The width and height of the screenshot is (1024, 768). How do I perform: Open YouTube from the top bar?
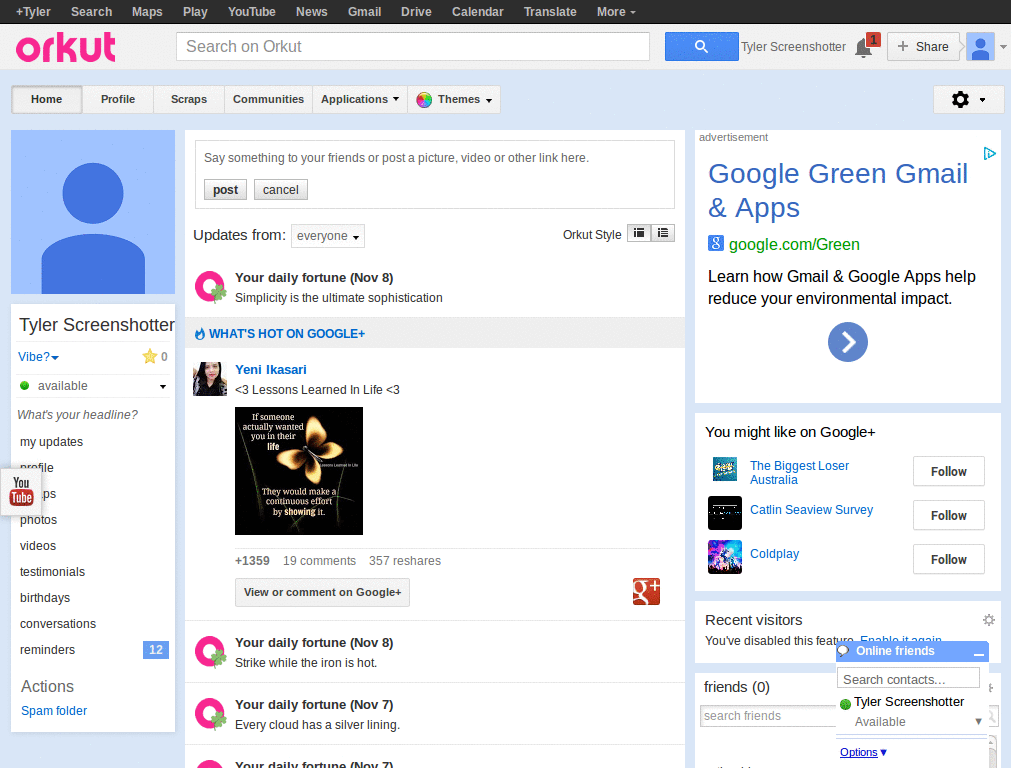click(x=251, y=12)
